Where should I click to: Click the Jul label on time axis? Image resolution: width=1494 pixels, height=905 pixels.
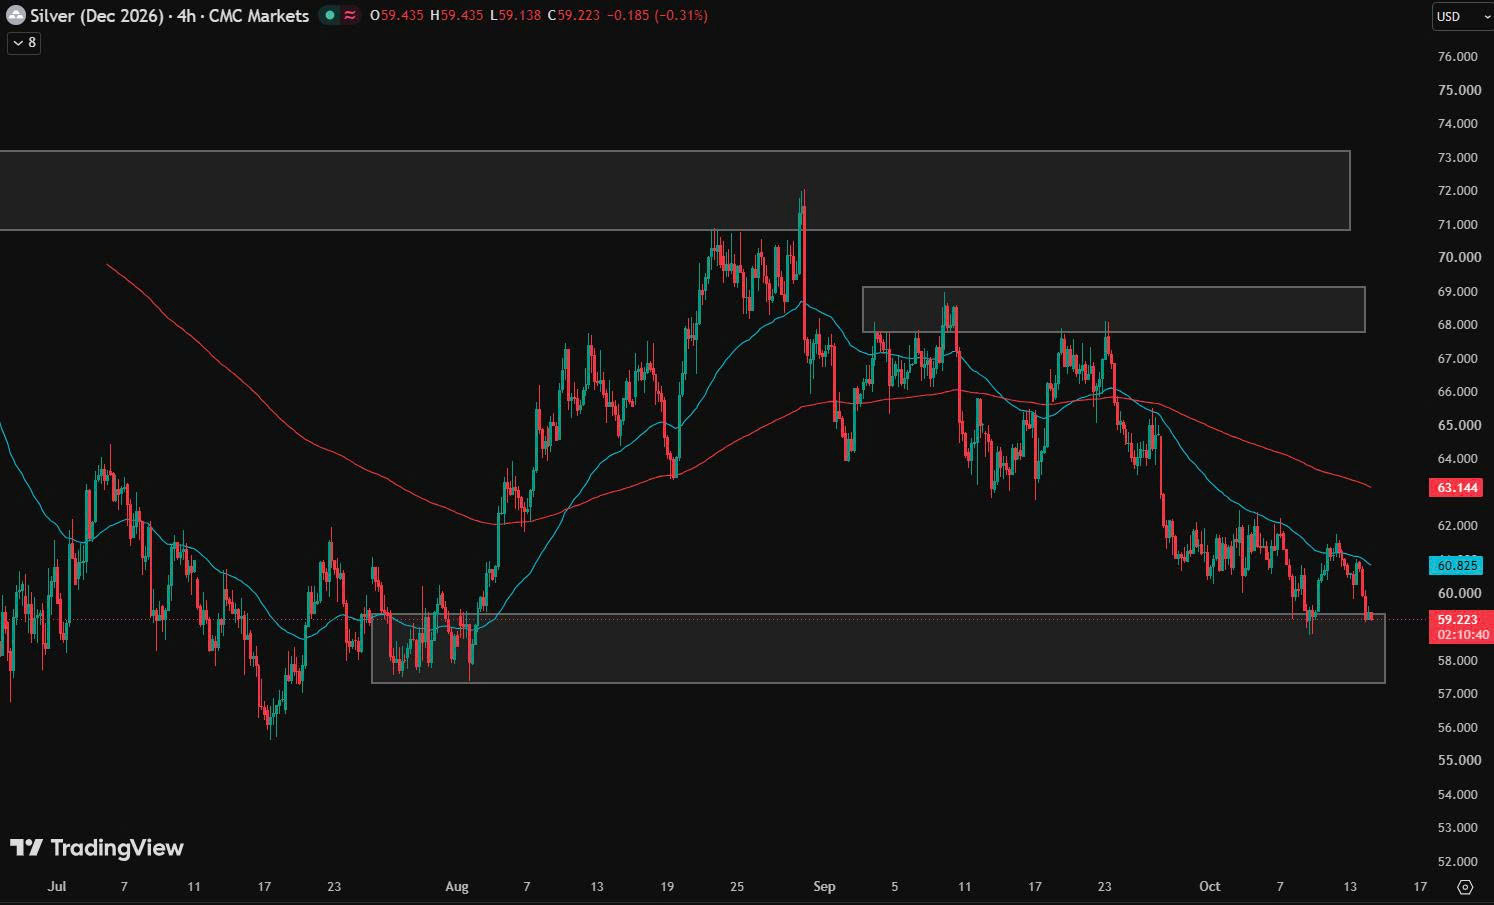click(x=57, y=886)
